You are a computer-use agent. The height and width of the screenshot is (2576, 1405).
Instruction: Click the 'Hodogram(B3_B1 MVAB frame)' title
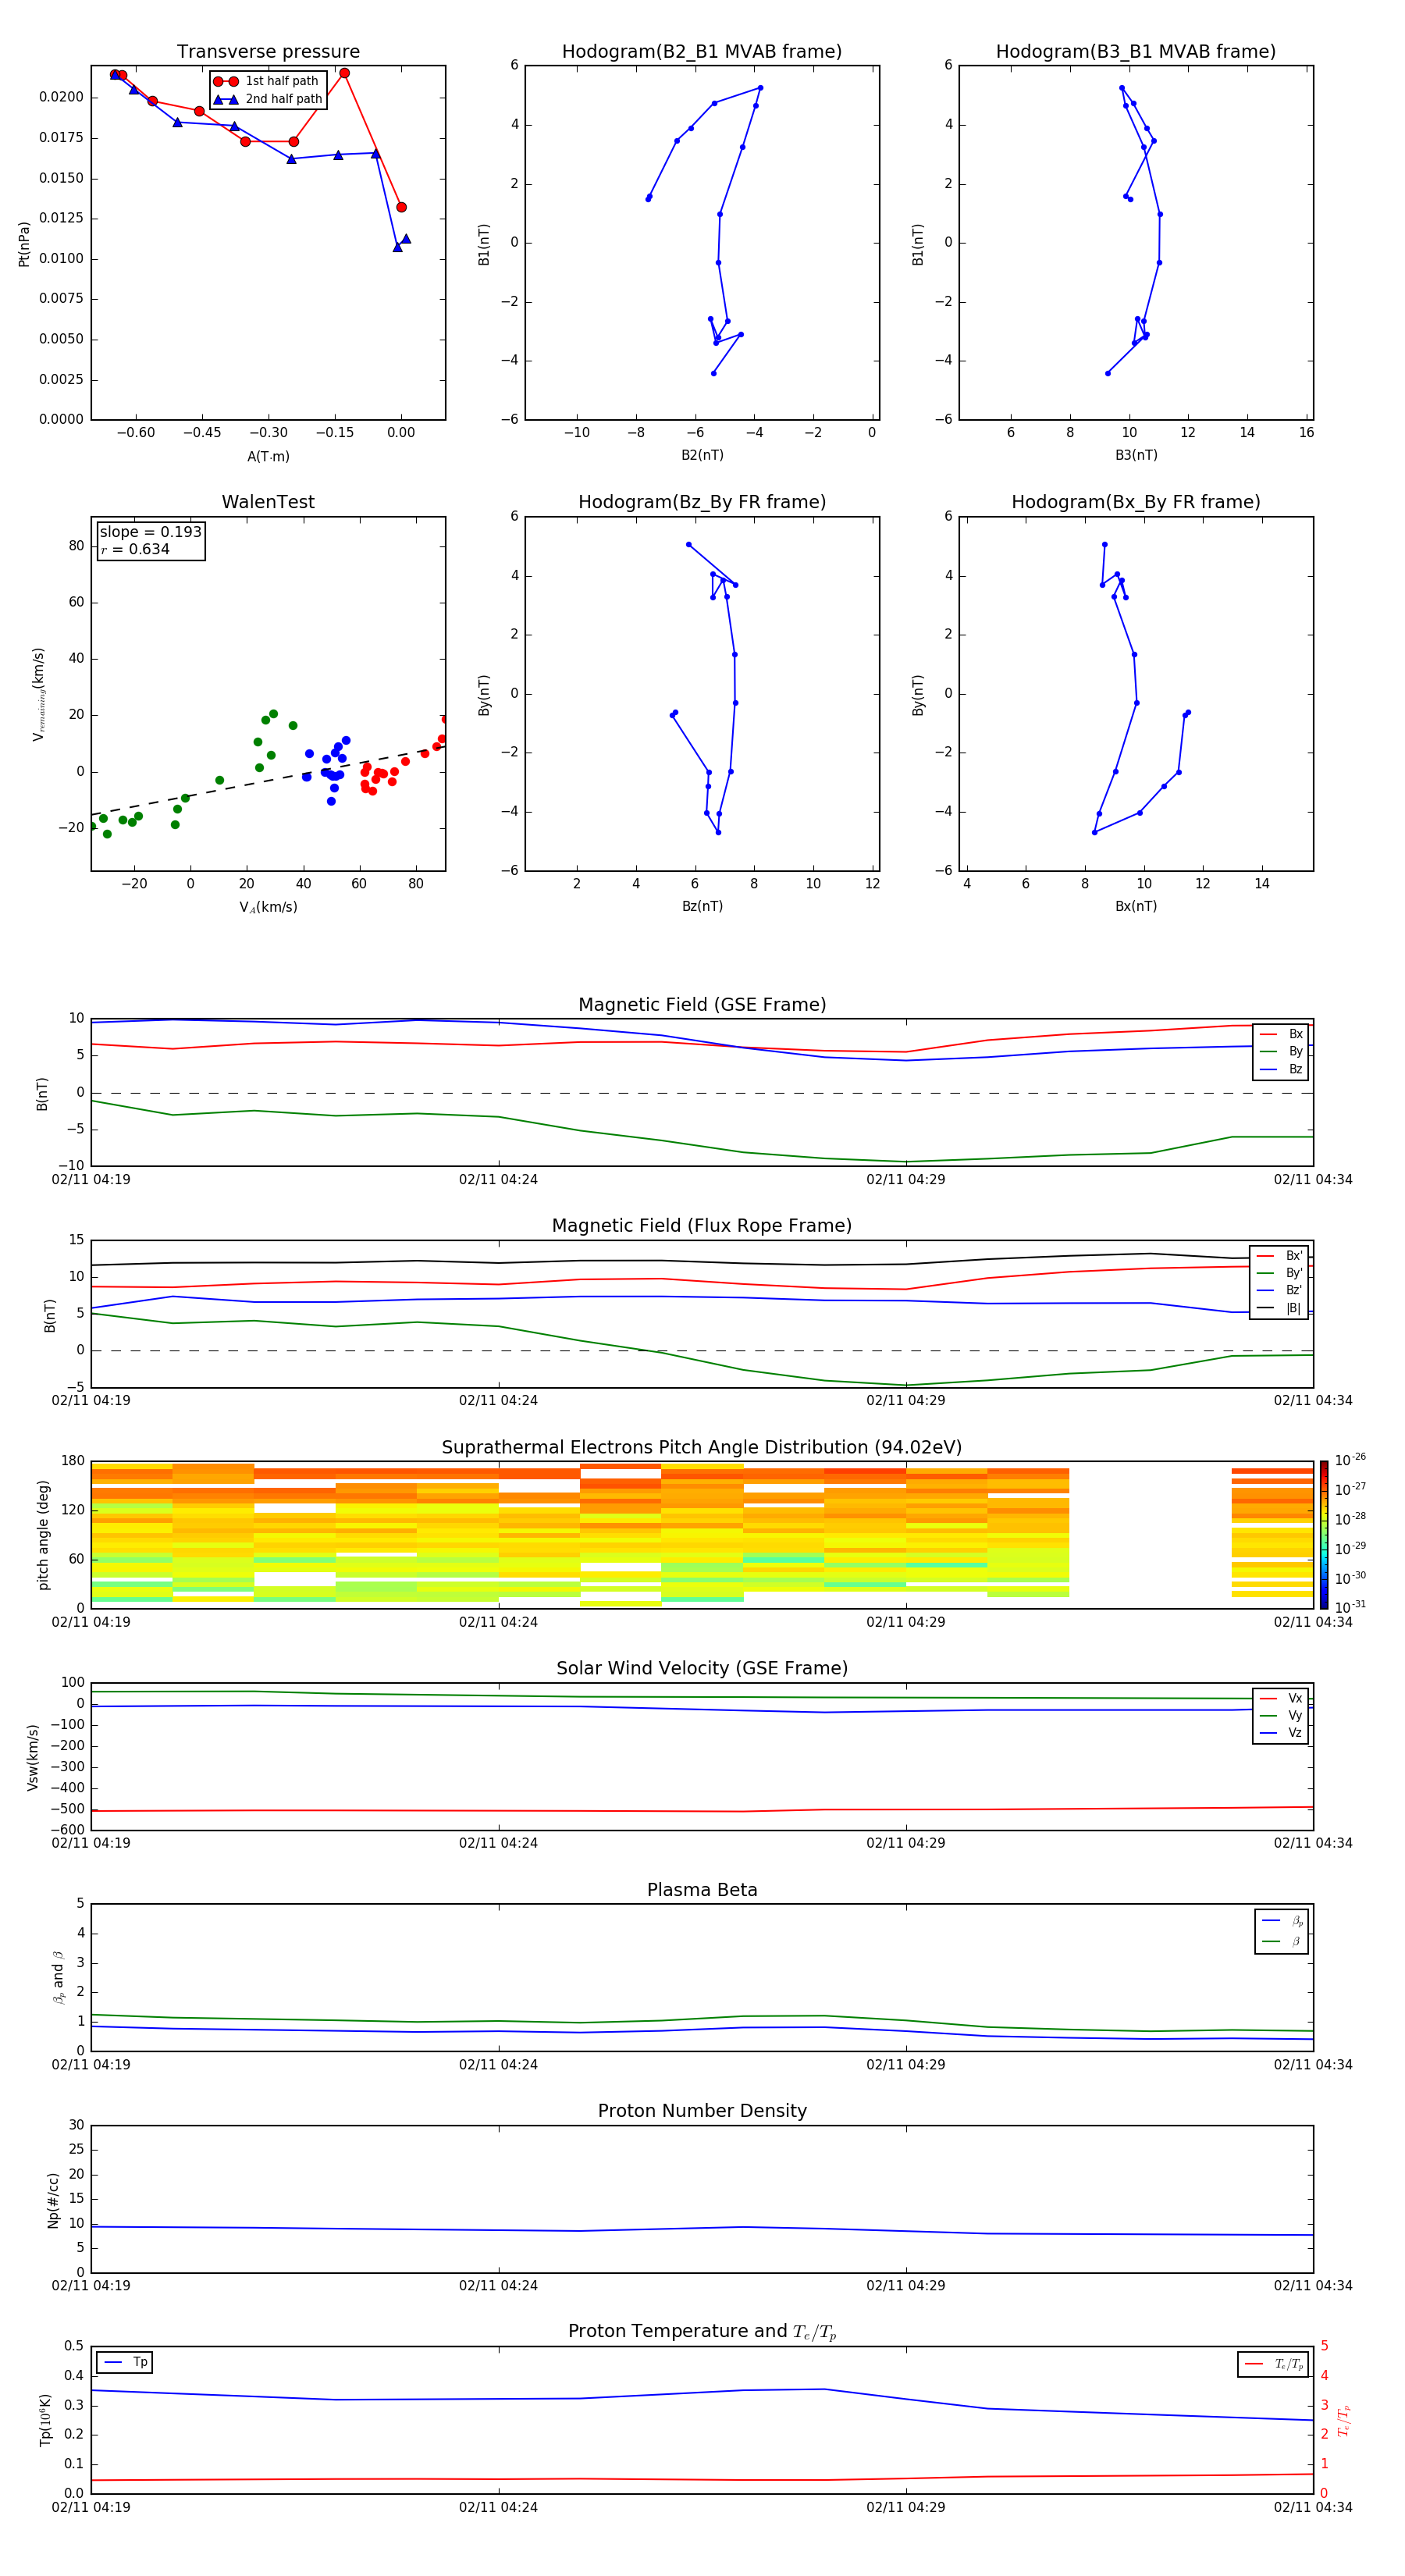[x=1136, y=52]
